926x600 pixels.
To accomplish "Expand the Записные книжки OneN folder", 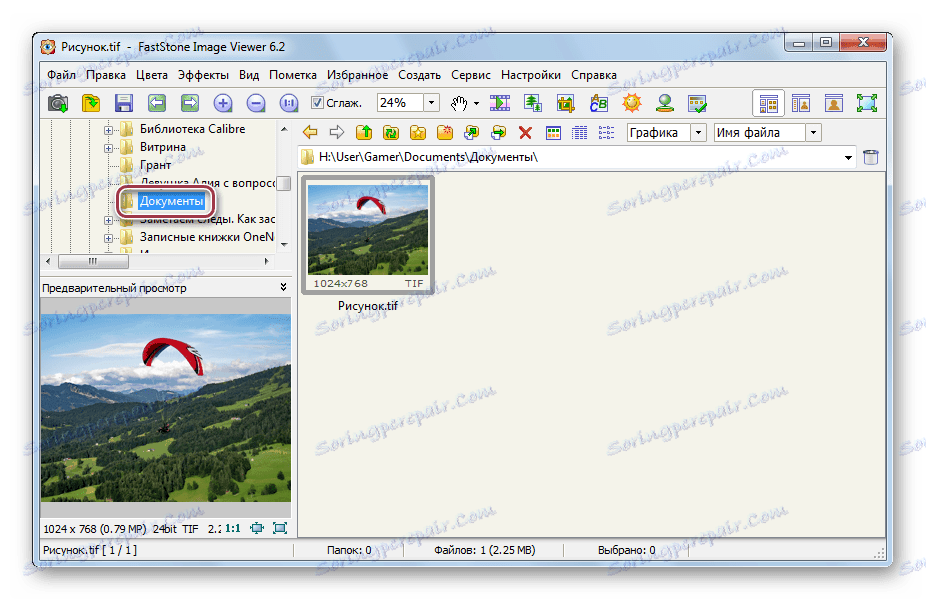I will tap(108, 238).
